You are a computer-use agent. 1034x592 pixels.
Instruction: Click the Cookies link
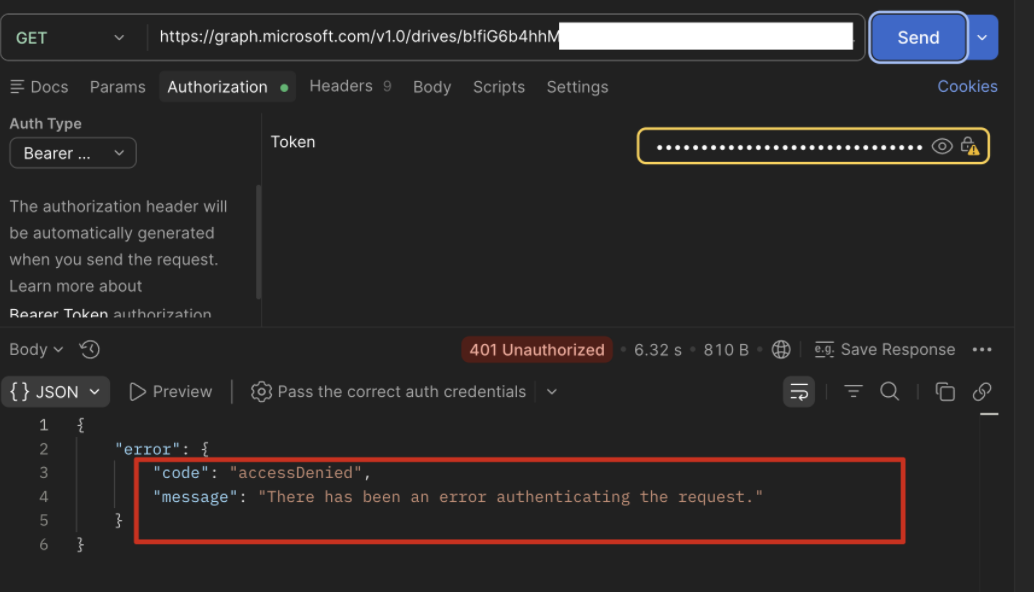967,86
